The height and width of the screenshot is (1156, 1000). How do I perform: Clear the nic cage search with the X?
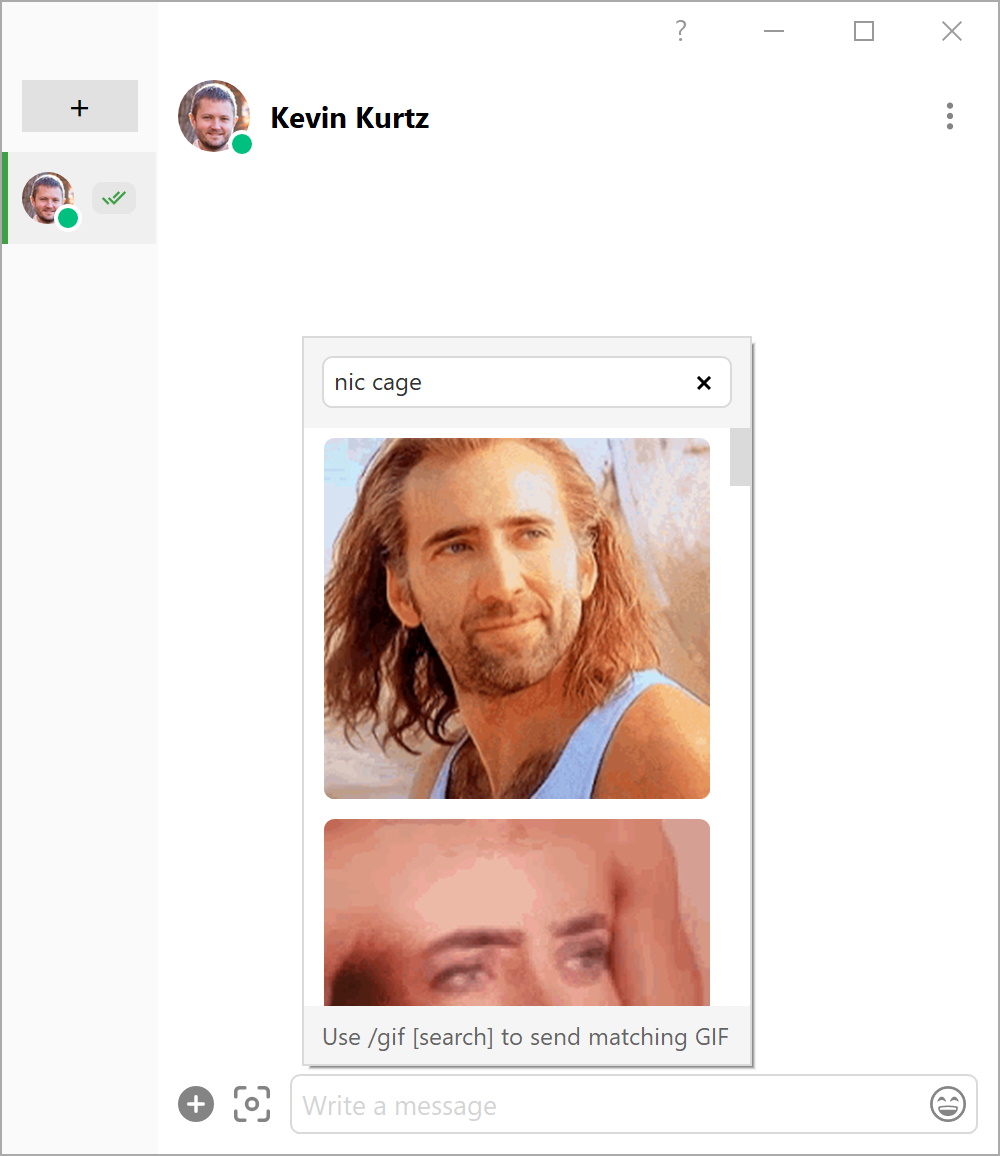[703, 382]
